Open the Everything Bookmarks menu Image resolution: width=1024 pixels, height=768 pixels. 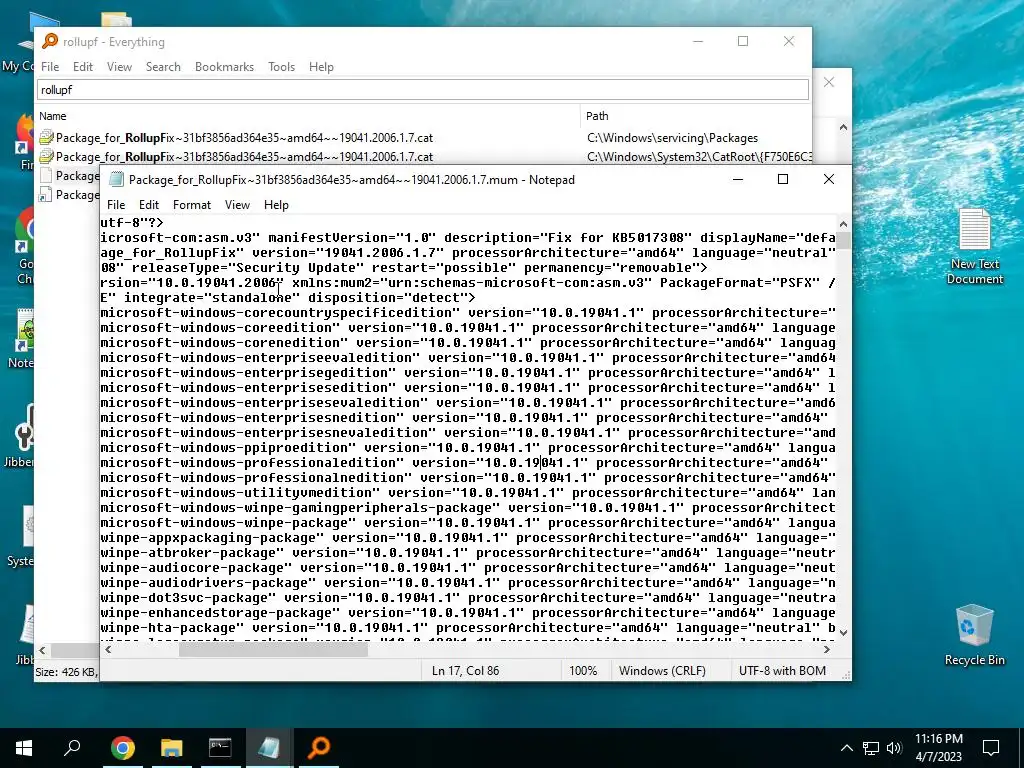coord(224,67)
